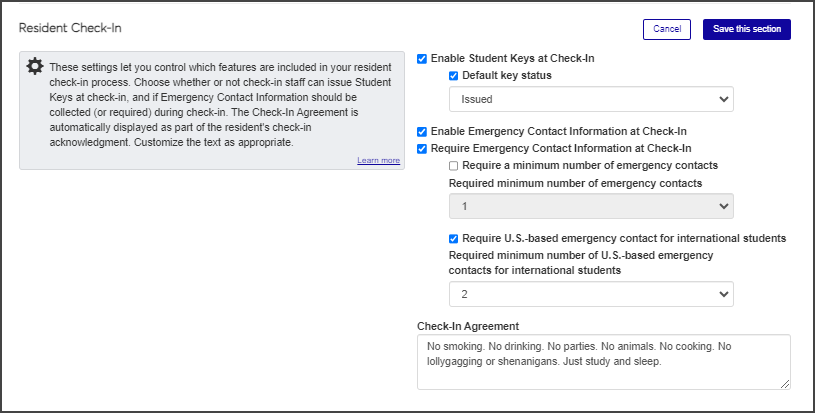Toggle Enable Student Keys at Check-In
Screen dimensions: 815x413
coord(422,59)
